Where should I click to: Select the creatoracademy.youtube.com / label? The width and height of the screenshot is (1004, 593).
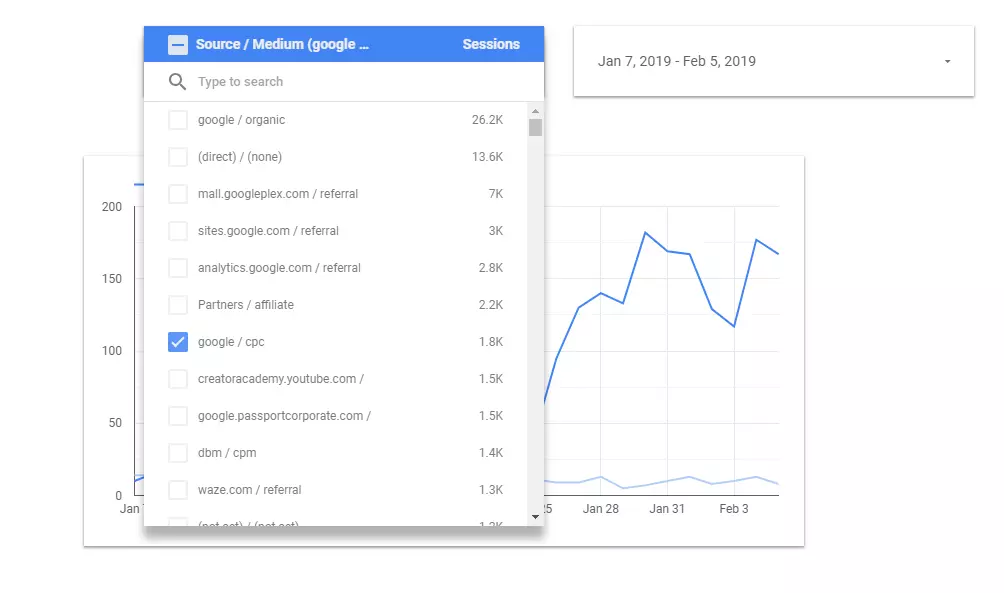pyautogui.click(x=281, y=379)
